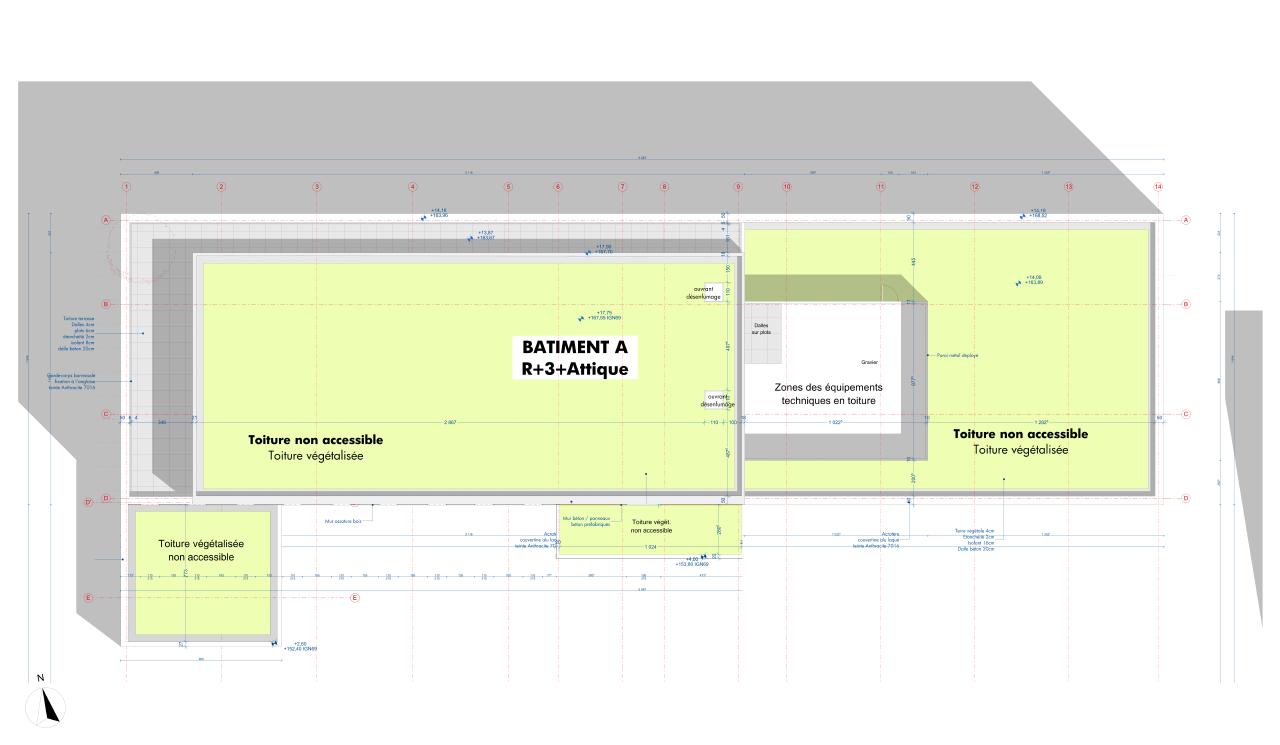Click the lower ouvrant désenfumage hatch
Viewport: 1280px width, 745px height.
[x=718, y=400]
